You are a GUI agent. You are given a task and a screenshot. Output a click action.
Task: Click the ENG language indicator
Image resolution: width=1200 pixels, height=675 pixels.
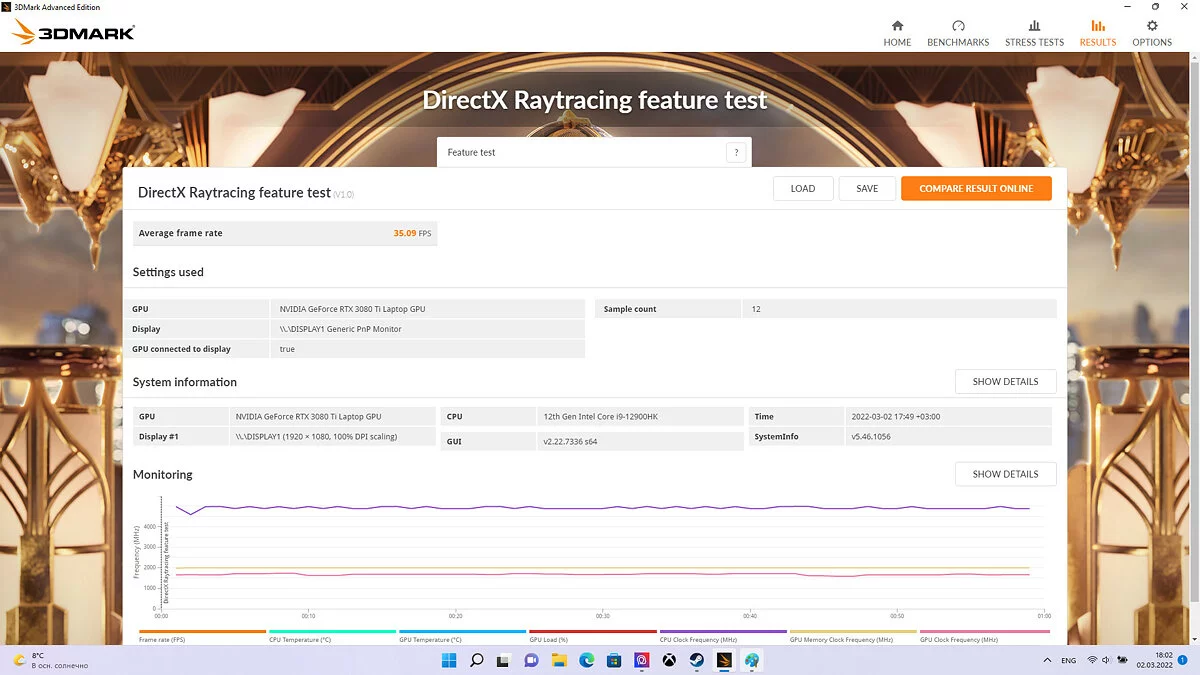coord(1069,660)
